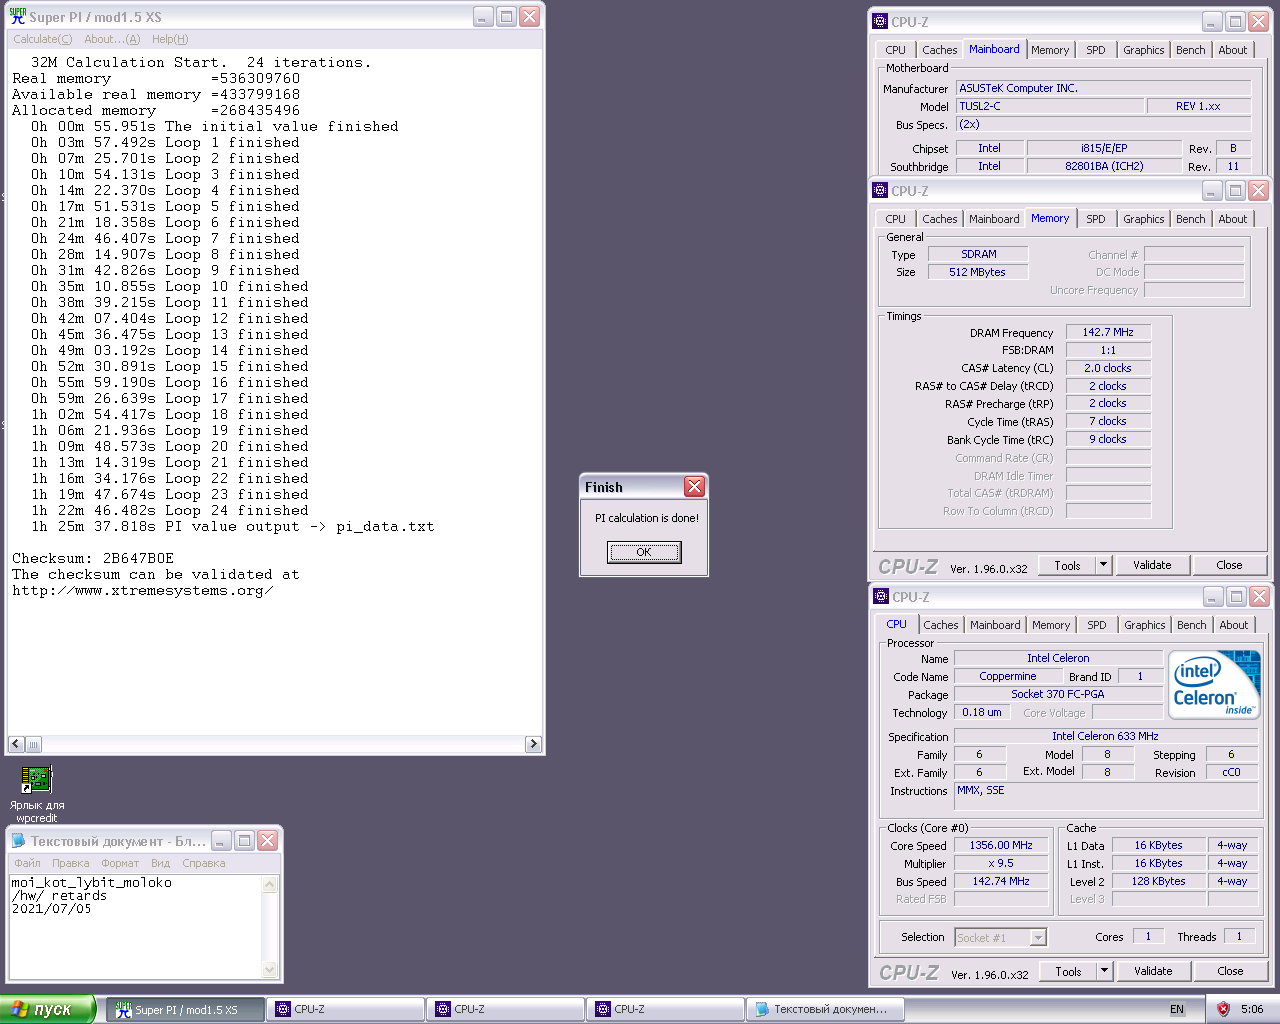Click the xtremesystems.org URL text

tap(143, 590)
